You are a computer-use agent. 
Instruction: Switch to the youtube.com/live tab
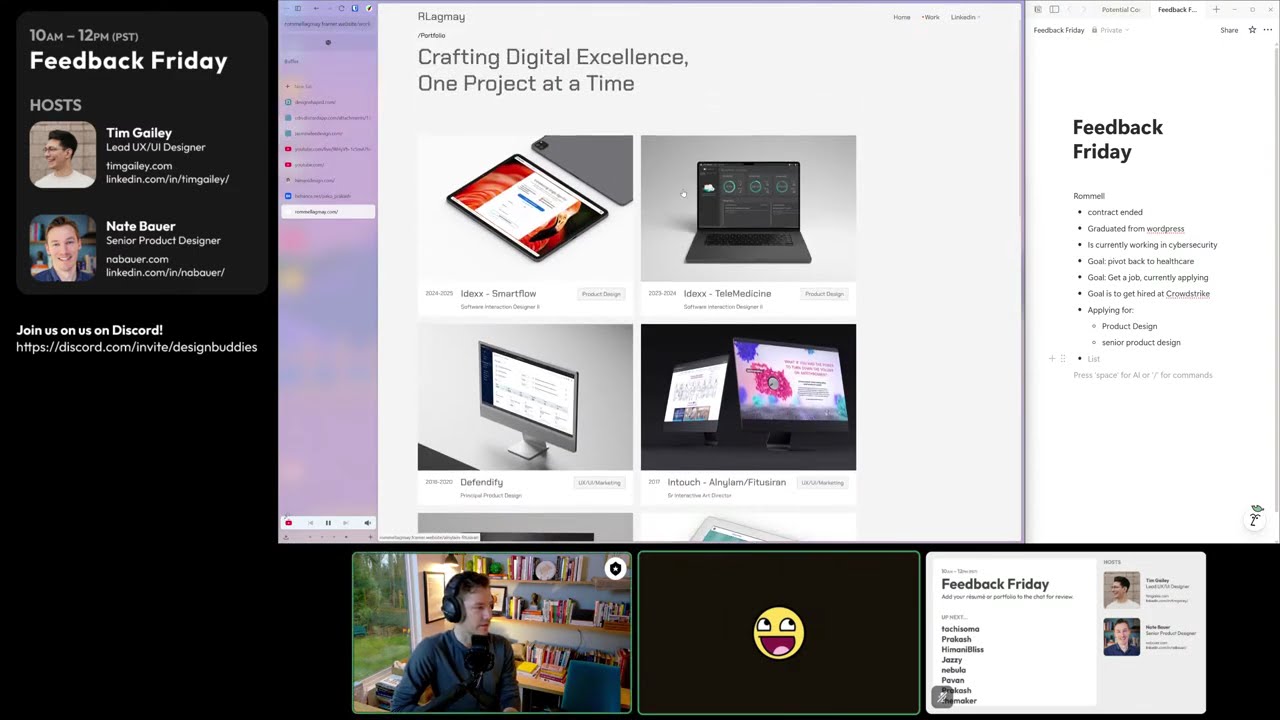click(328, 149)
